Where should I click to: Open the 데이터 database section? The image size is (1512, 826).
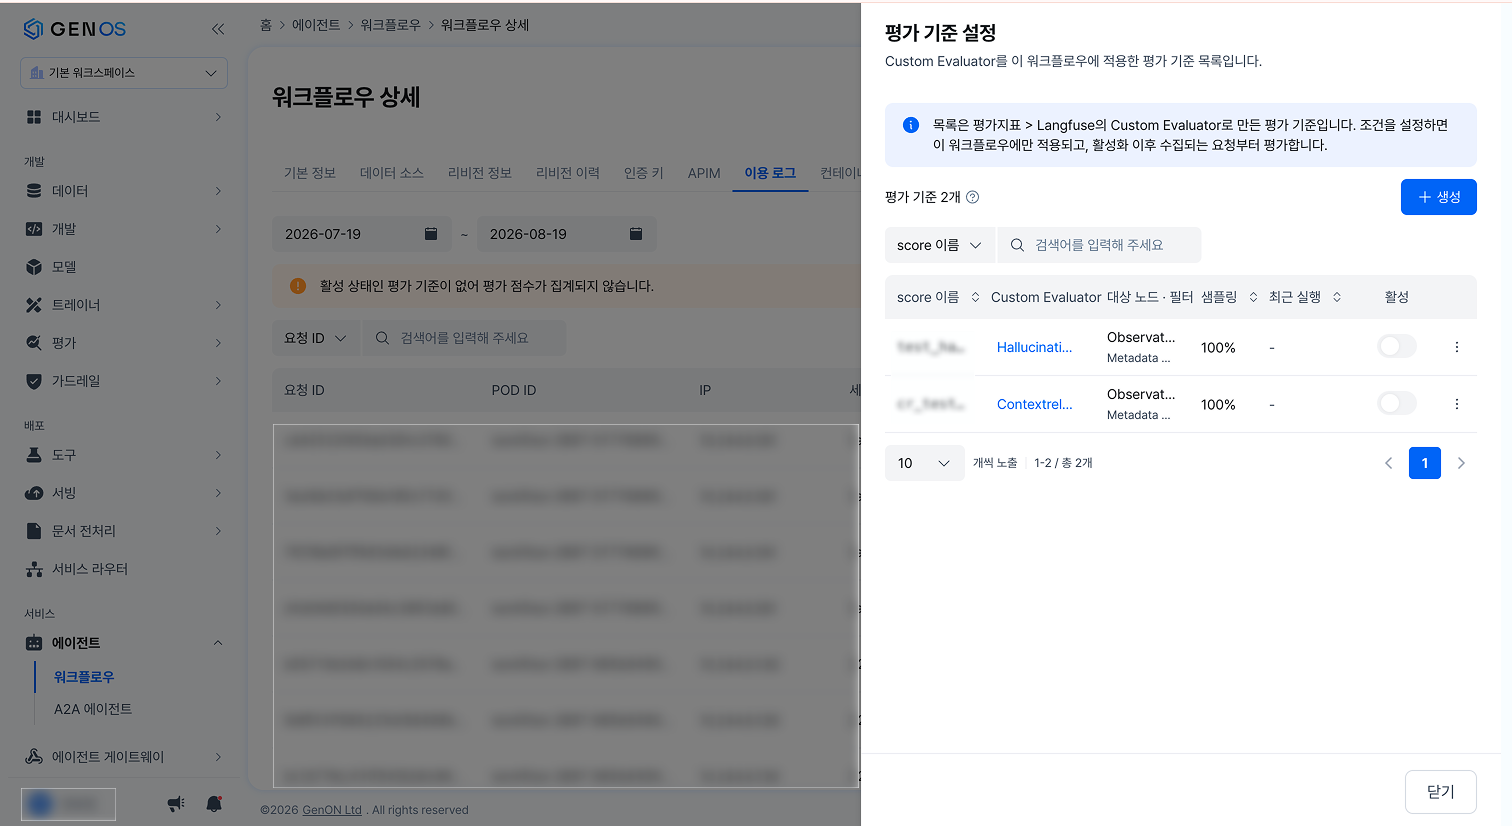tap(124, 191)
